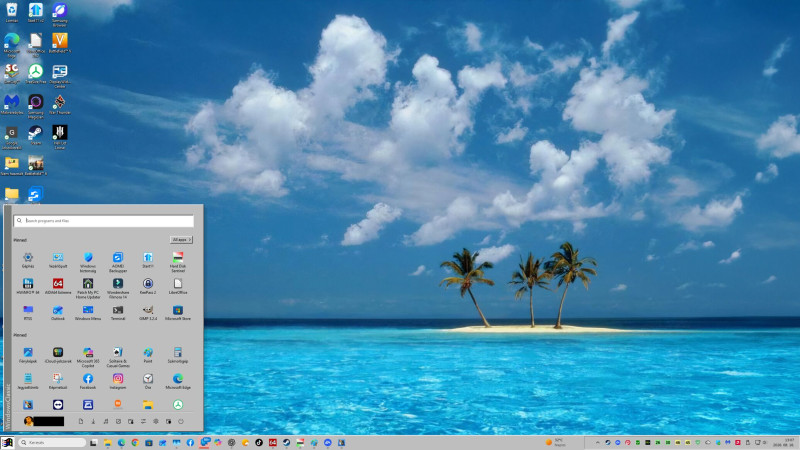The image size is (800, 450).
Task: Launch the Clock app in start menu
Action: (148, 381)
